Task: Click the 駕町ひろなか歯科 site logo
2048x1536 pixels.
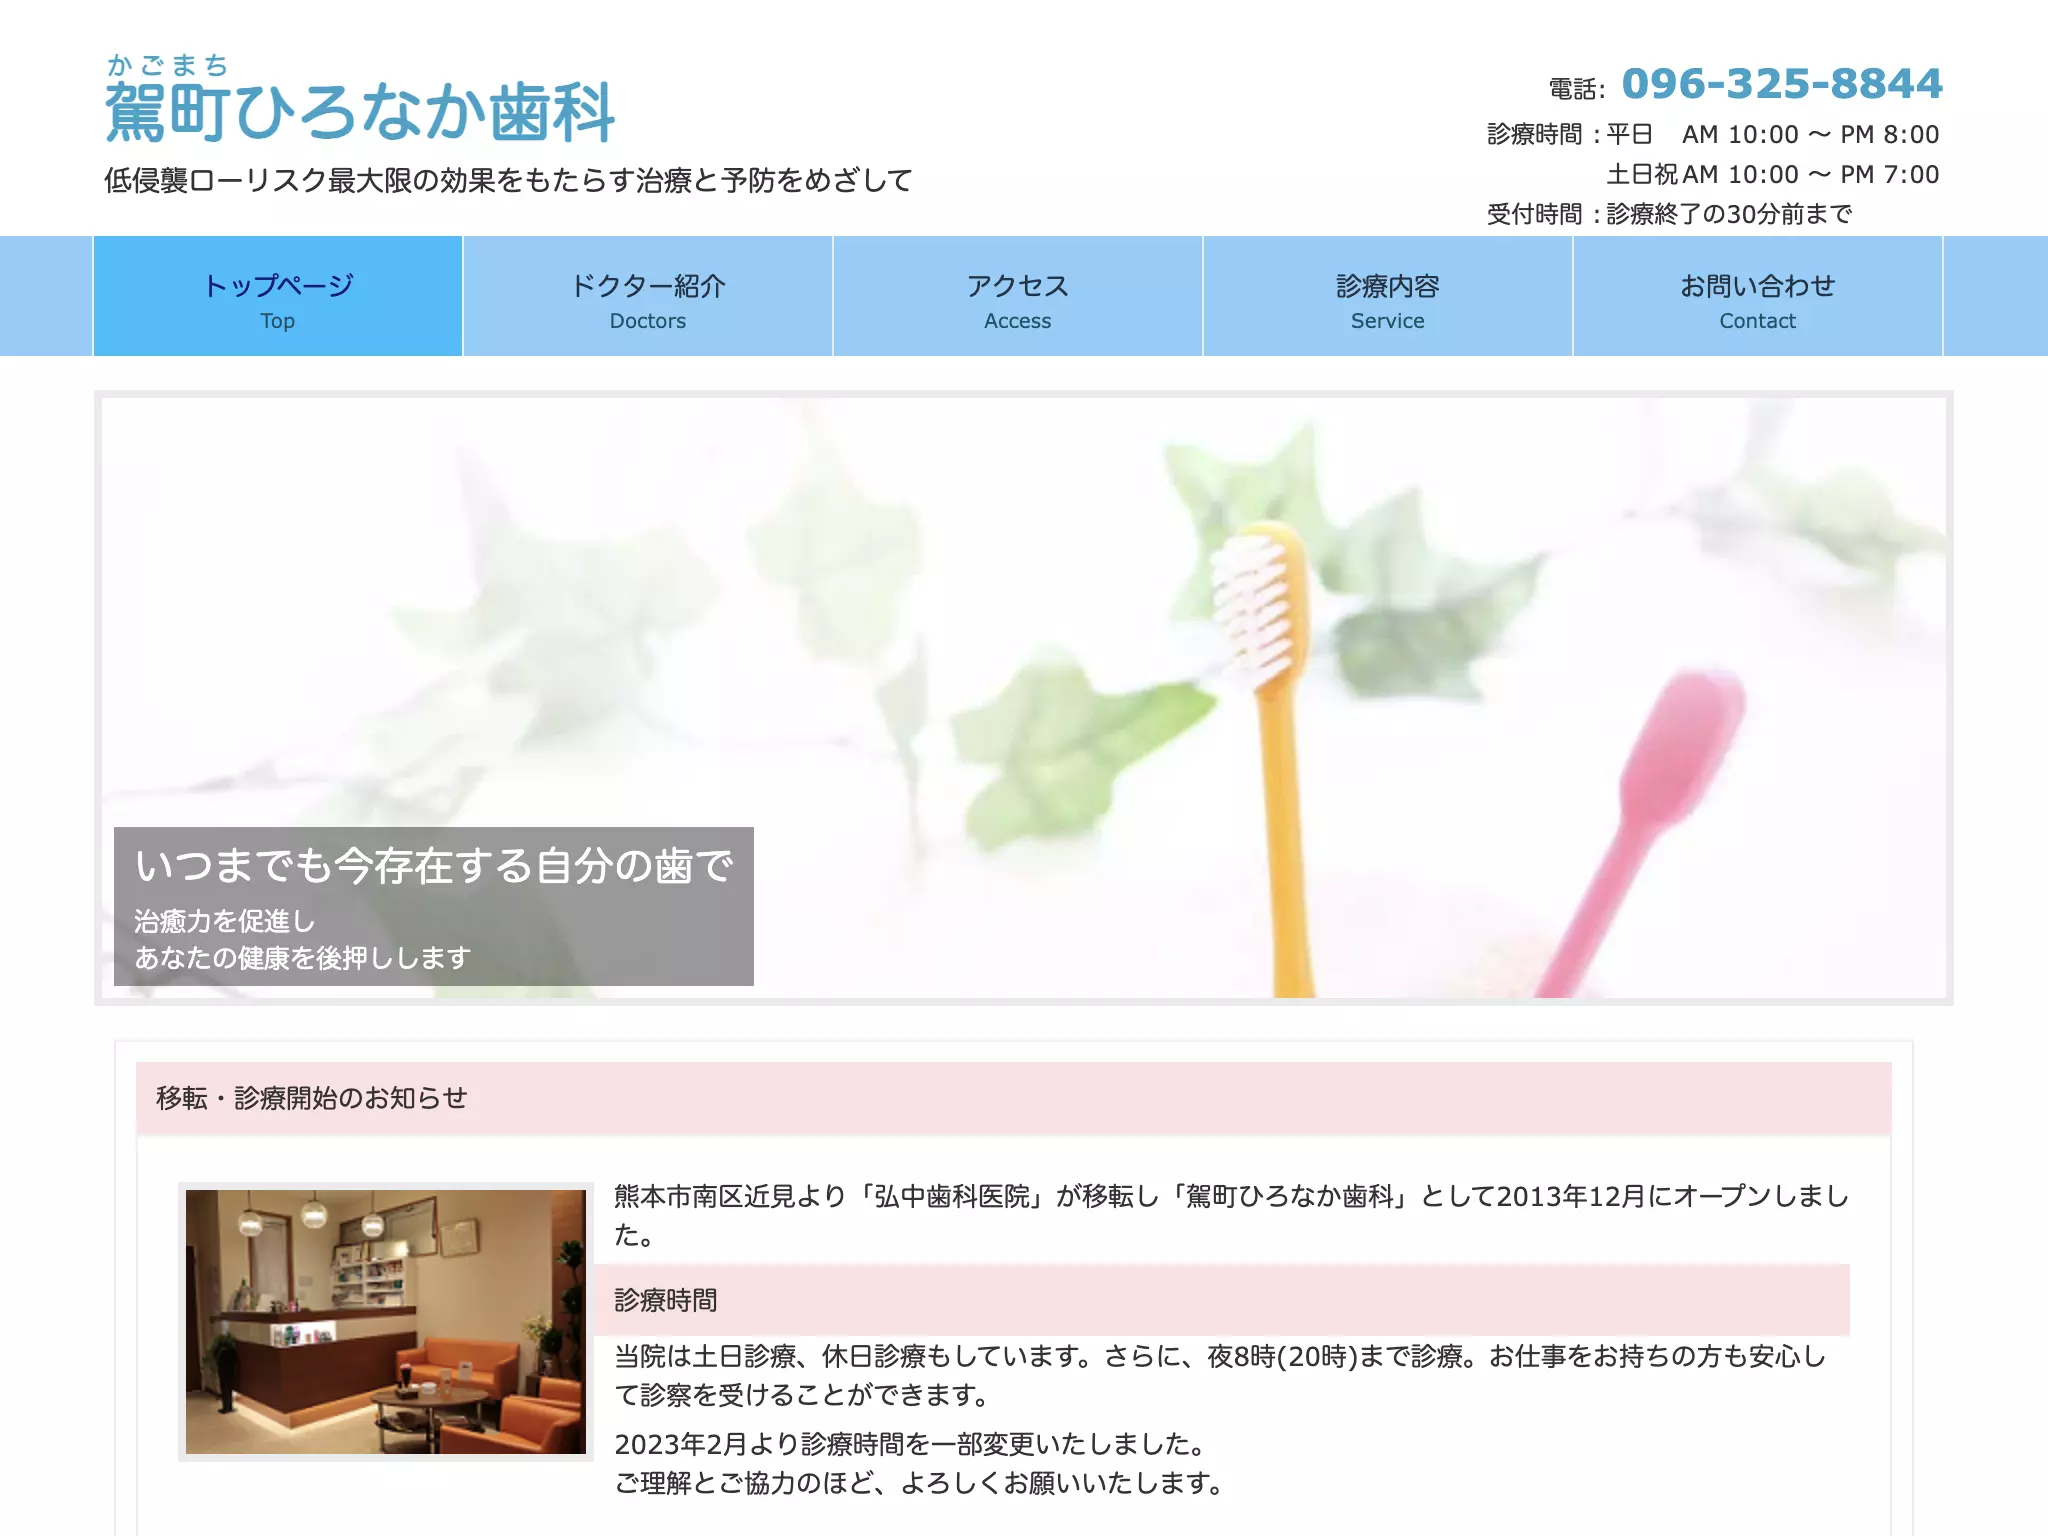Action: 360,100
